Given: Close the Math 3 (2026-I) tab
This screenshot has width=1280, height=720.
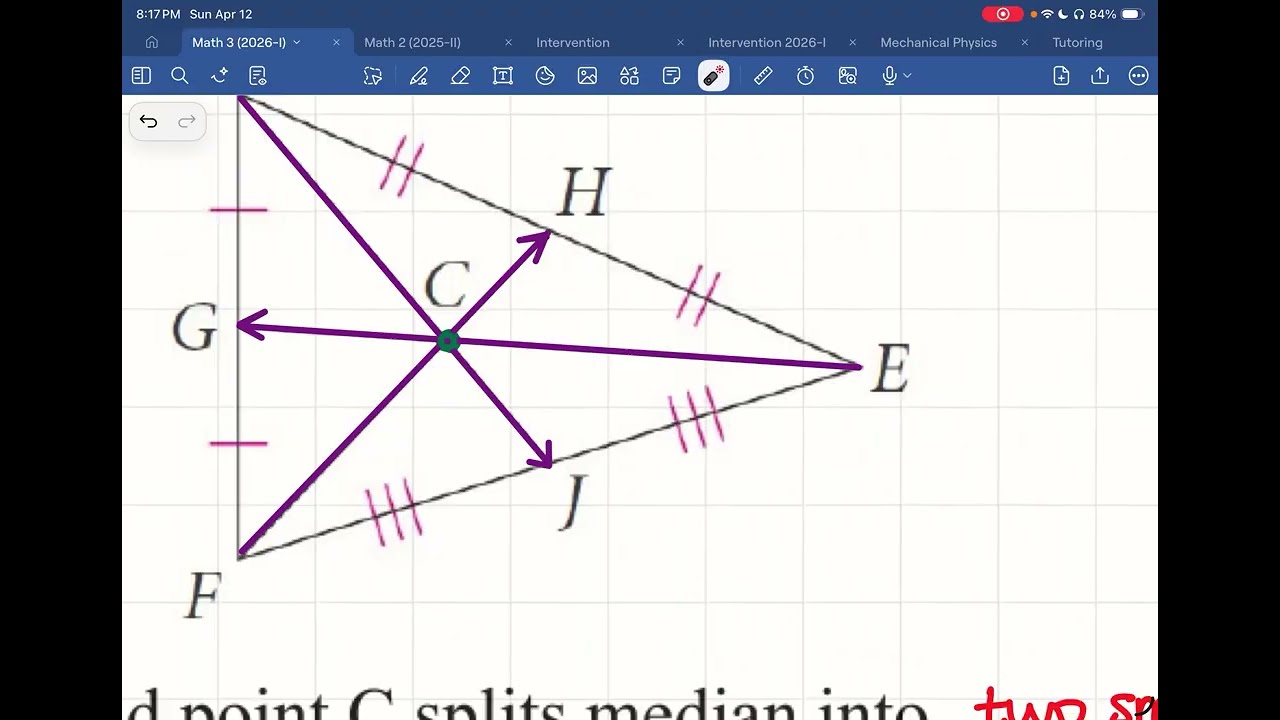Looking at the screenshot, I should (336, 42).
